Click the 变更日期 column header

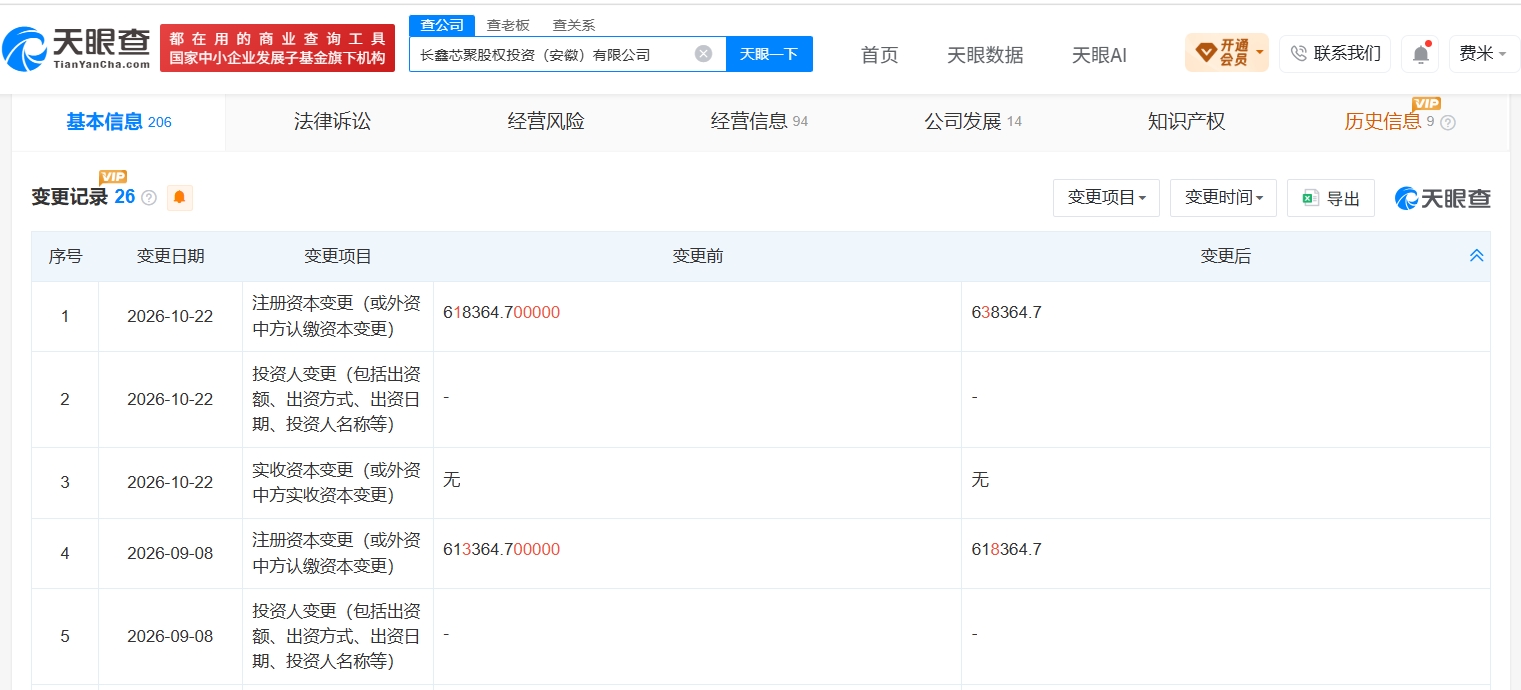click(170, 256)
